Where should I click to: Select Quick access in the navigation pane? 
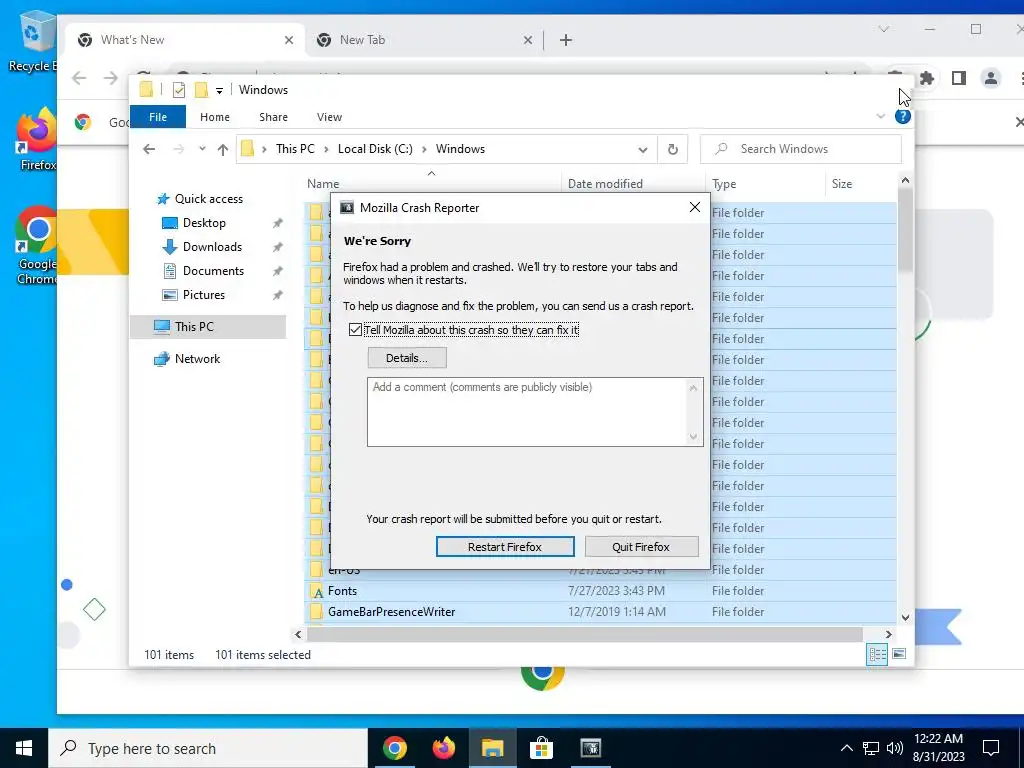pos(208,199)
